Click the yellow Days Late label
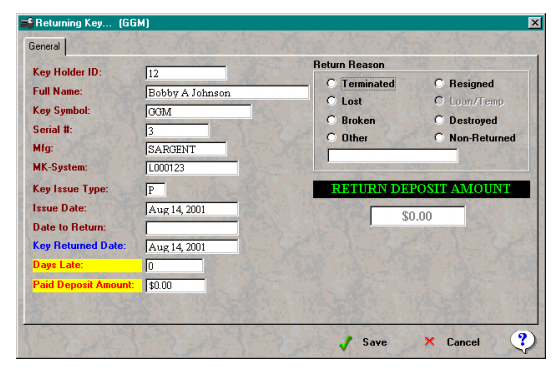Screen dimensions: 556x370 click(x=87, y=265)
